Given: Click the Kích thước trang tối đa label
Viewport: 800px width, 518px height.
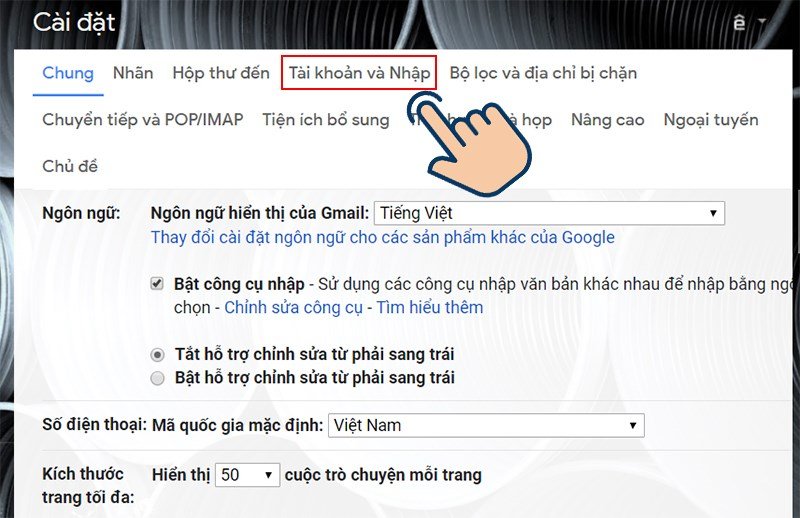Looking at the screenshot, I should 88,485.
